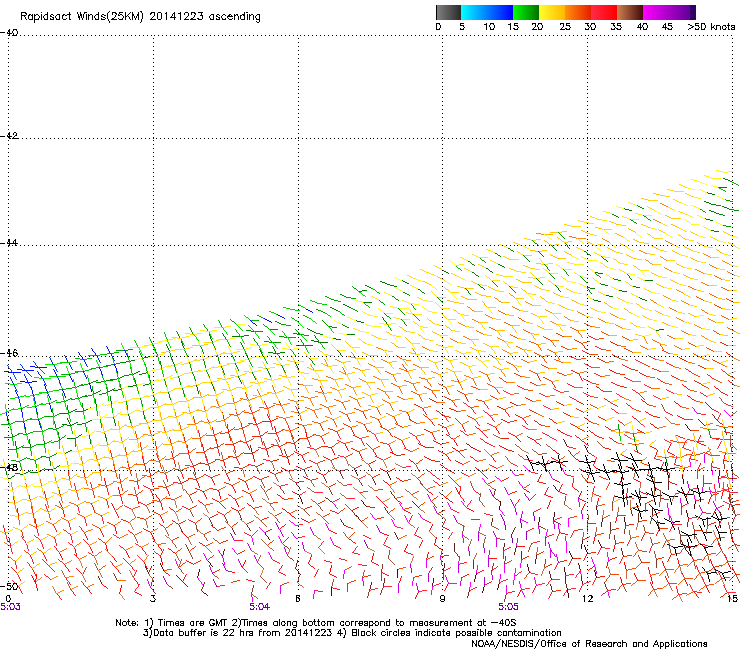Viewport: 740px width, 650px height.
Task: Click the '-48' latitude axis label
Action: pyautogui.click(x=9, y=467)
